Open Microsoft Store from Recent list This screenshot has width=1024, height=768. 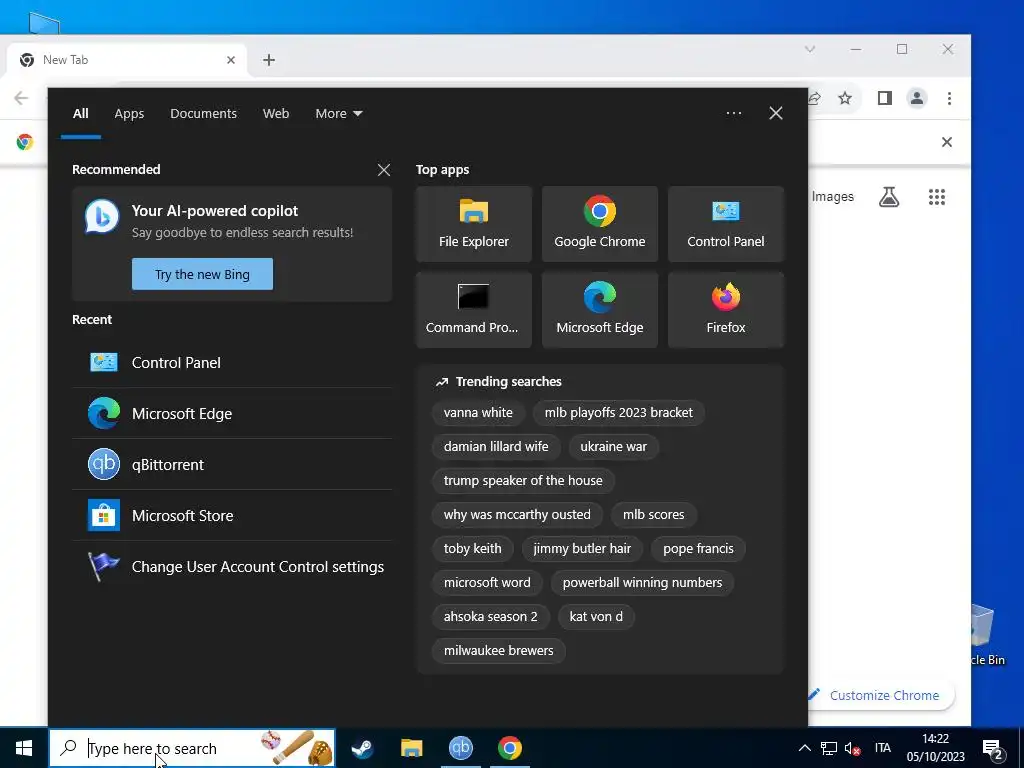click(x=232, y=515)
